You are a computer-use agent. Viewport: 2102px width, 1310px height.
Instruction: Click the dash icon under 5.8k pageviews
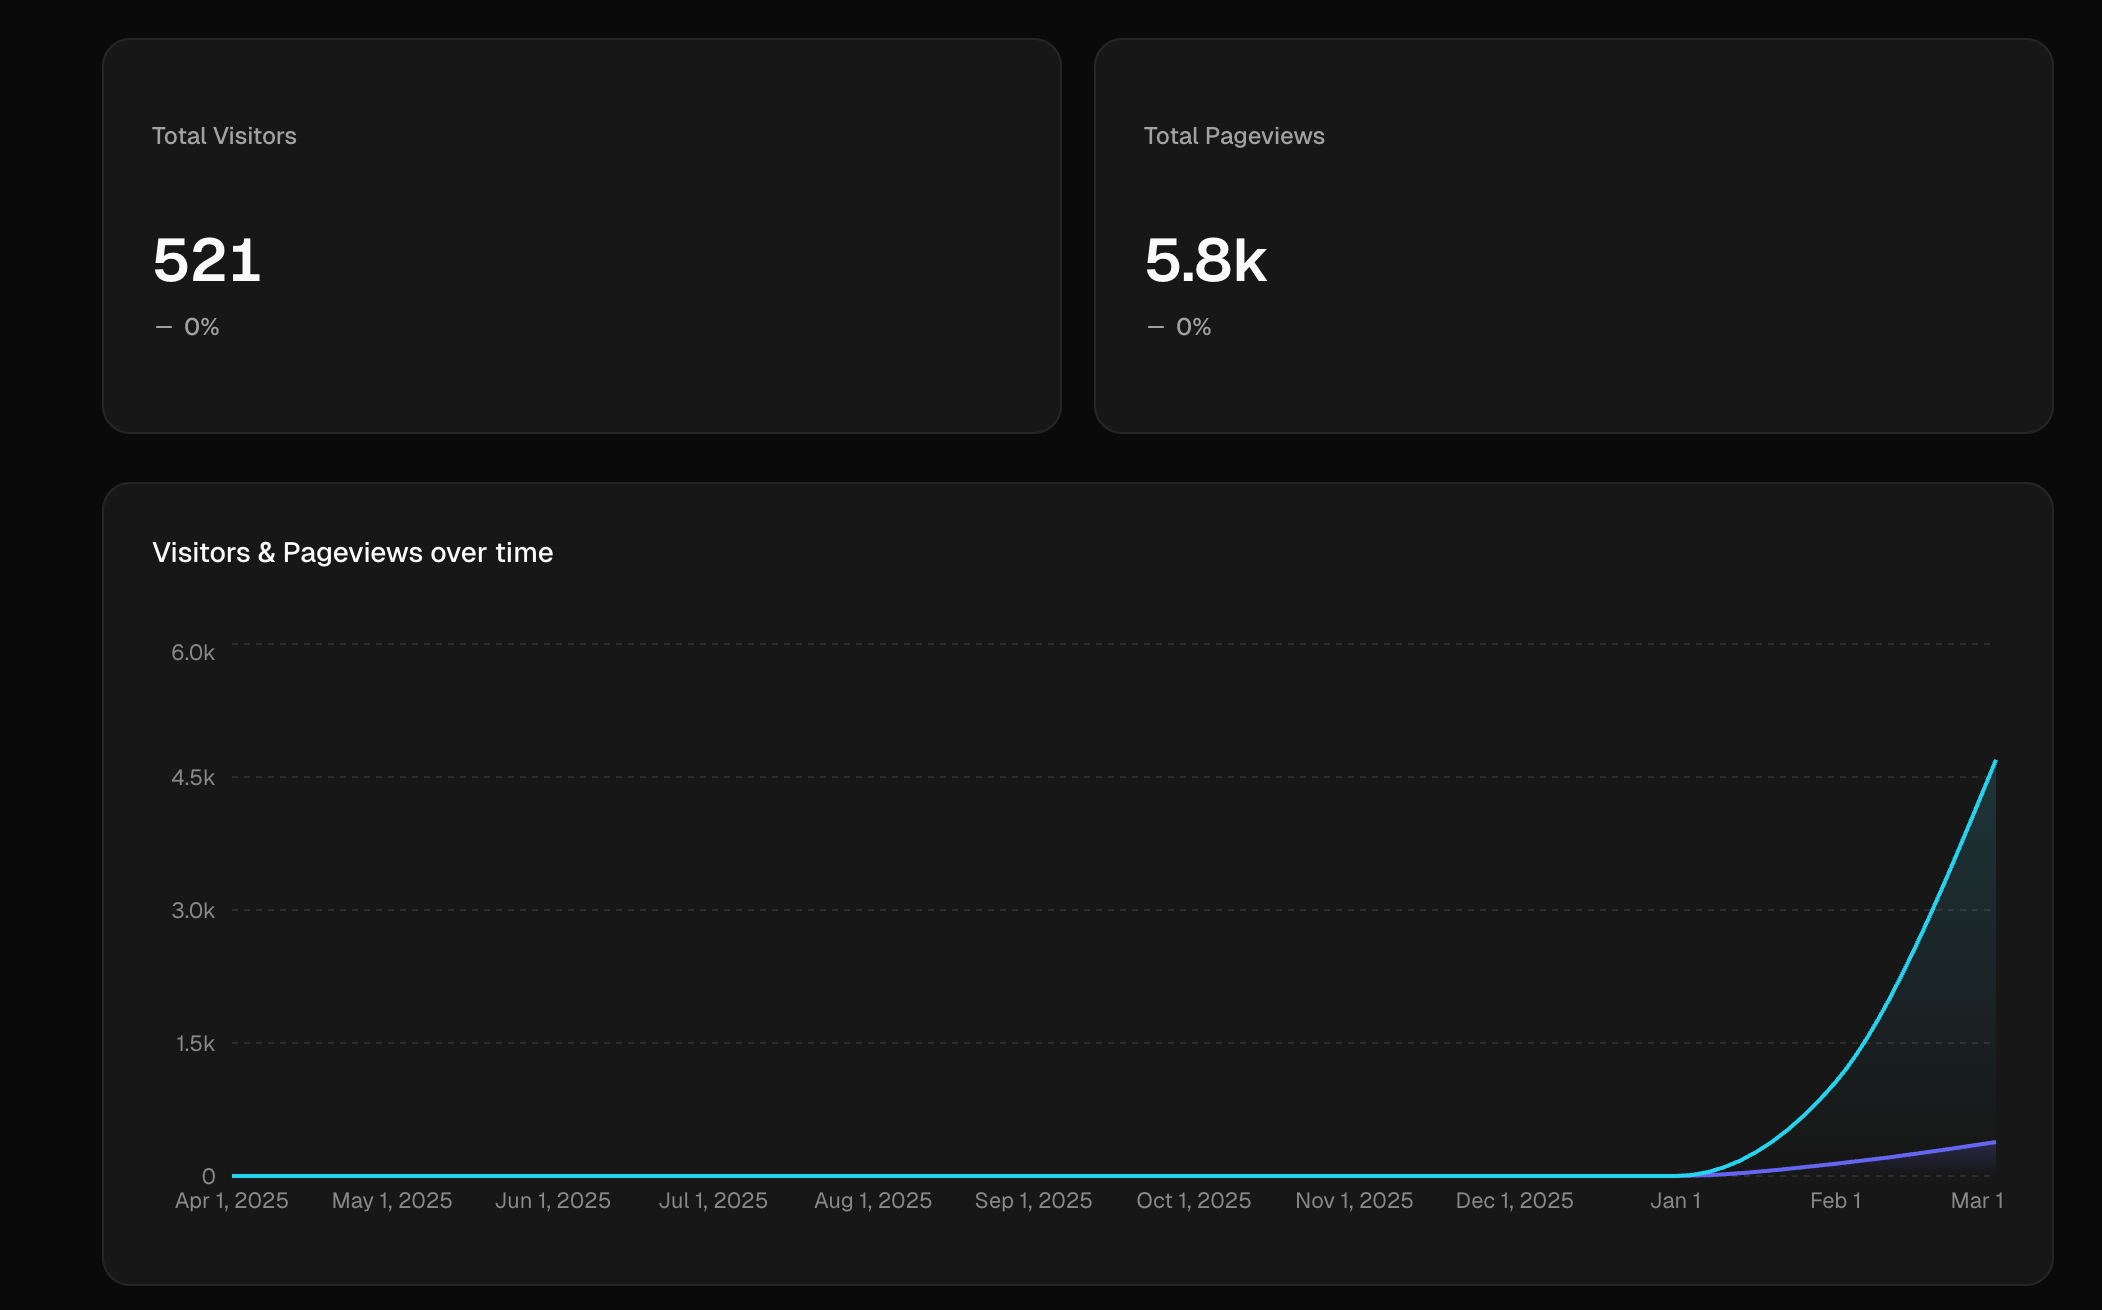click(1156, 327)
